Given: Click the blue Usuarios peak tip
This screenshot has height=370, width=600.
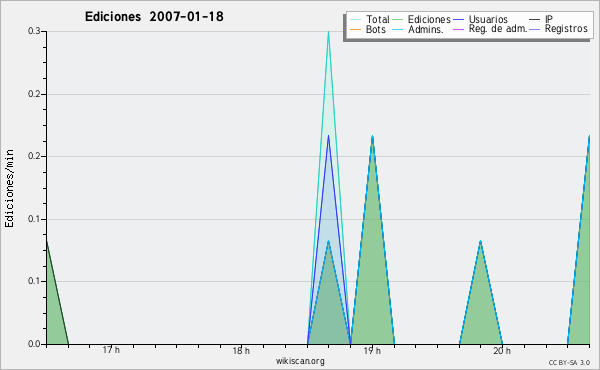Looking at the screenshot, I should pos(328,136).
